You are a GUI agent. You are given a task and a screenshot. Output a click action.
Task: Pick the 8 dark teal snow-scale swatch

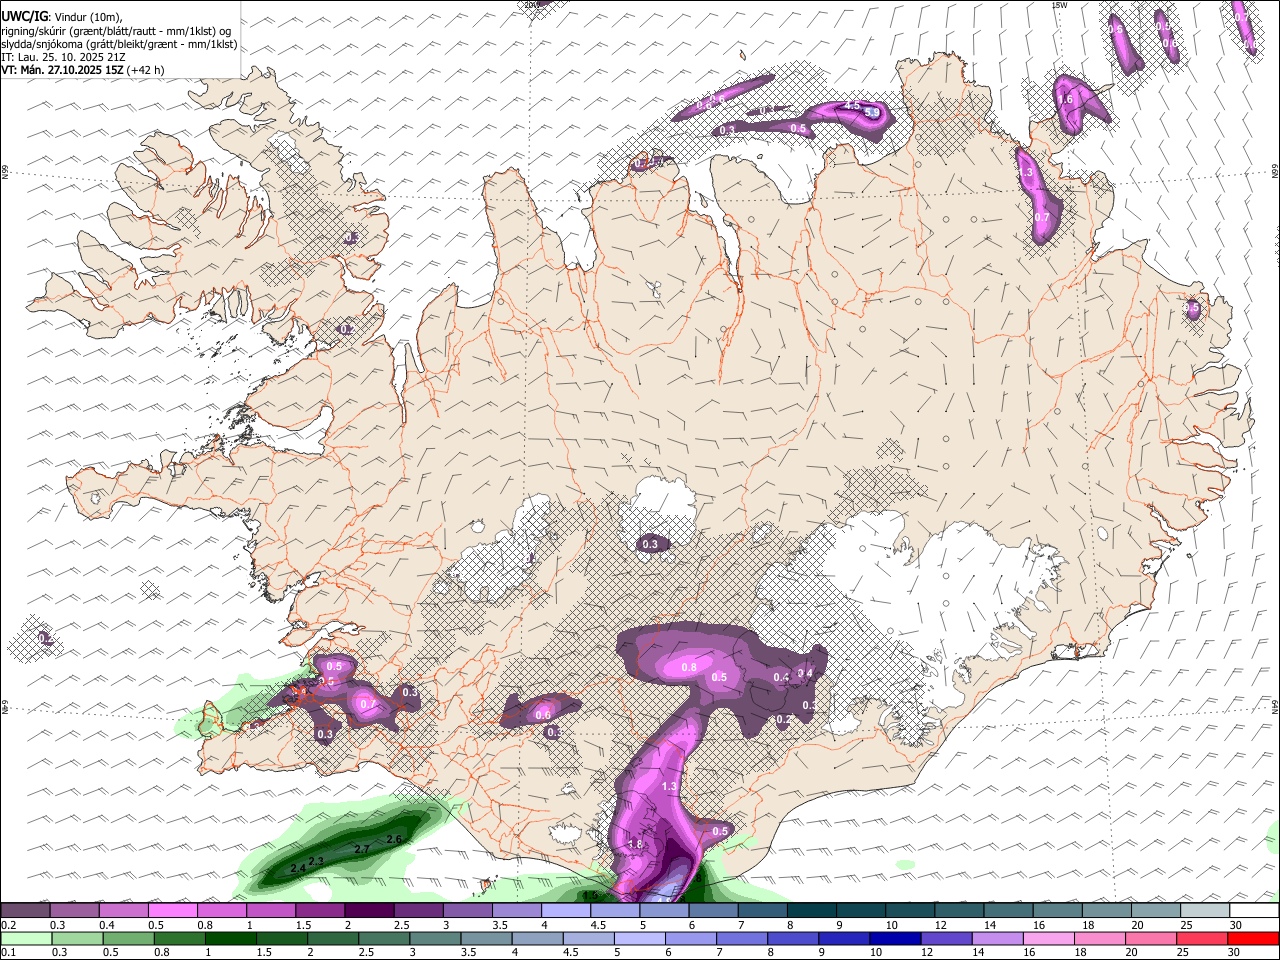click(810, 911)
